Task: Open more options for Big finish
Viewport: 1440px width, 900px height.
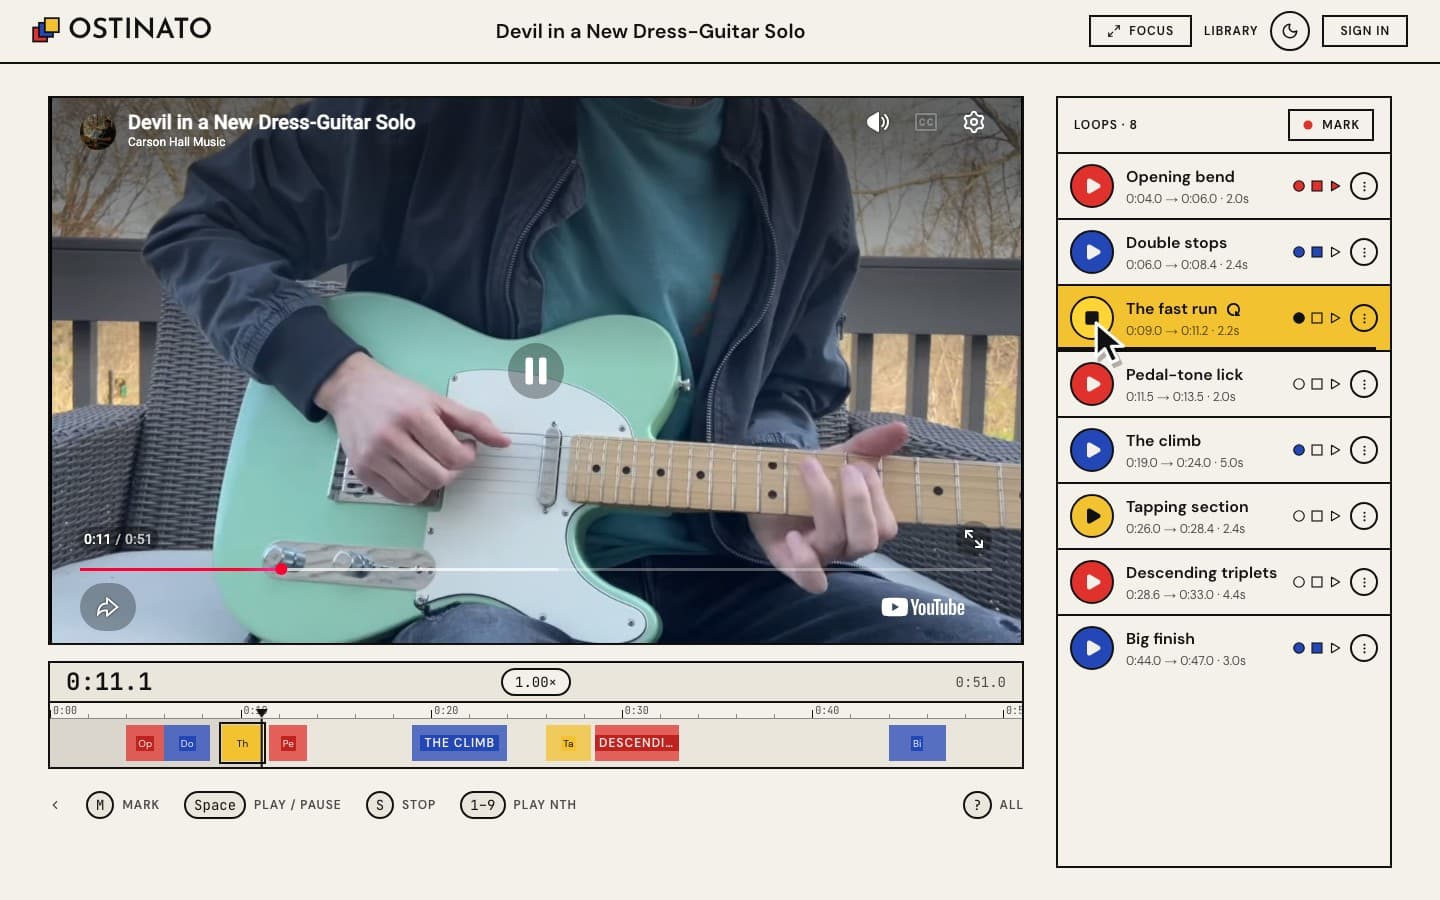Action: tap(1364, 648)
